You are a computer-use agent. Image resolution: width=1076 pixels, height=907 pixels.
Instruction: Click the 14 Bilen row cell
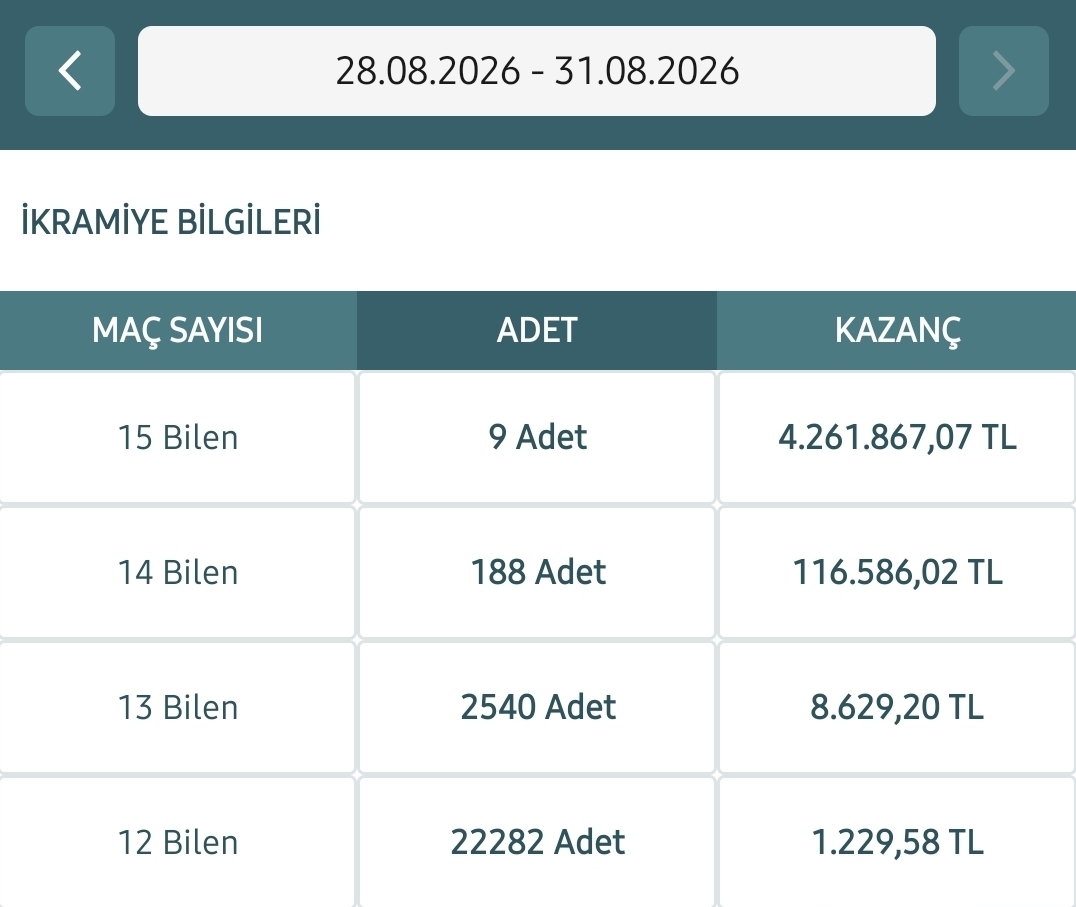(178, 572)
